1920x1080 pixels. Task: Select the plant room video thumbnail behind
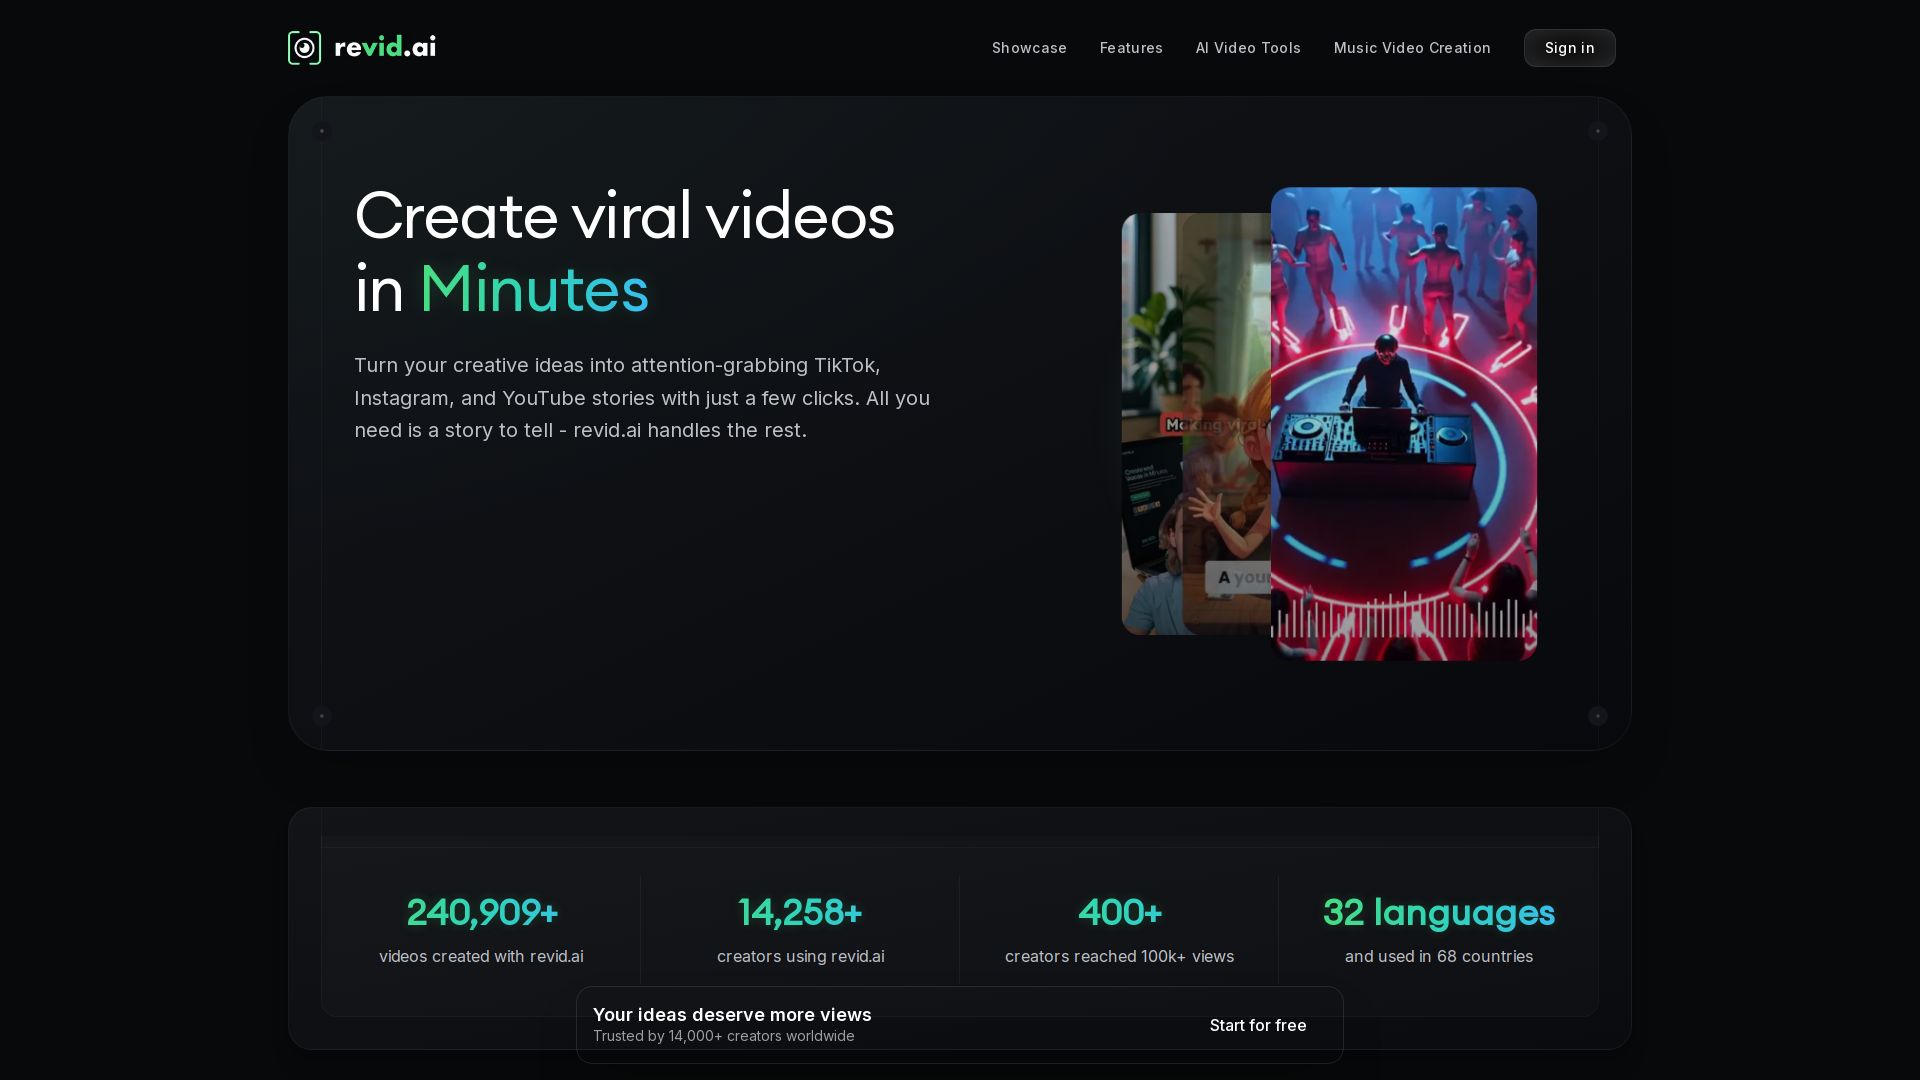click(1150, 423)
